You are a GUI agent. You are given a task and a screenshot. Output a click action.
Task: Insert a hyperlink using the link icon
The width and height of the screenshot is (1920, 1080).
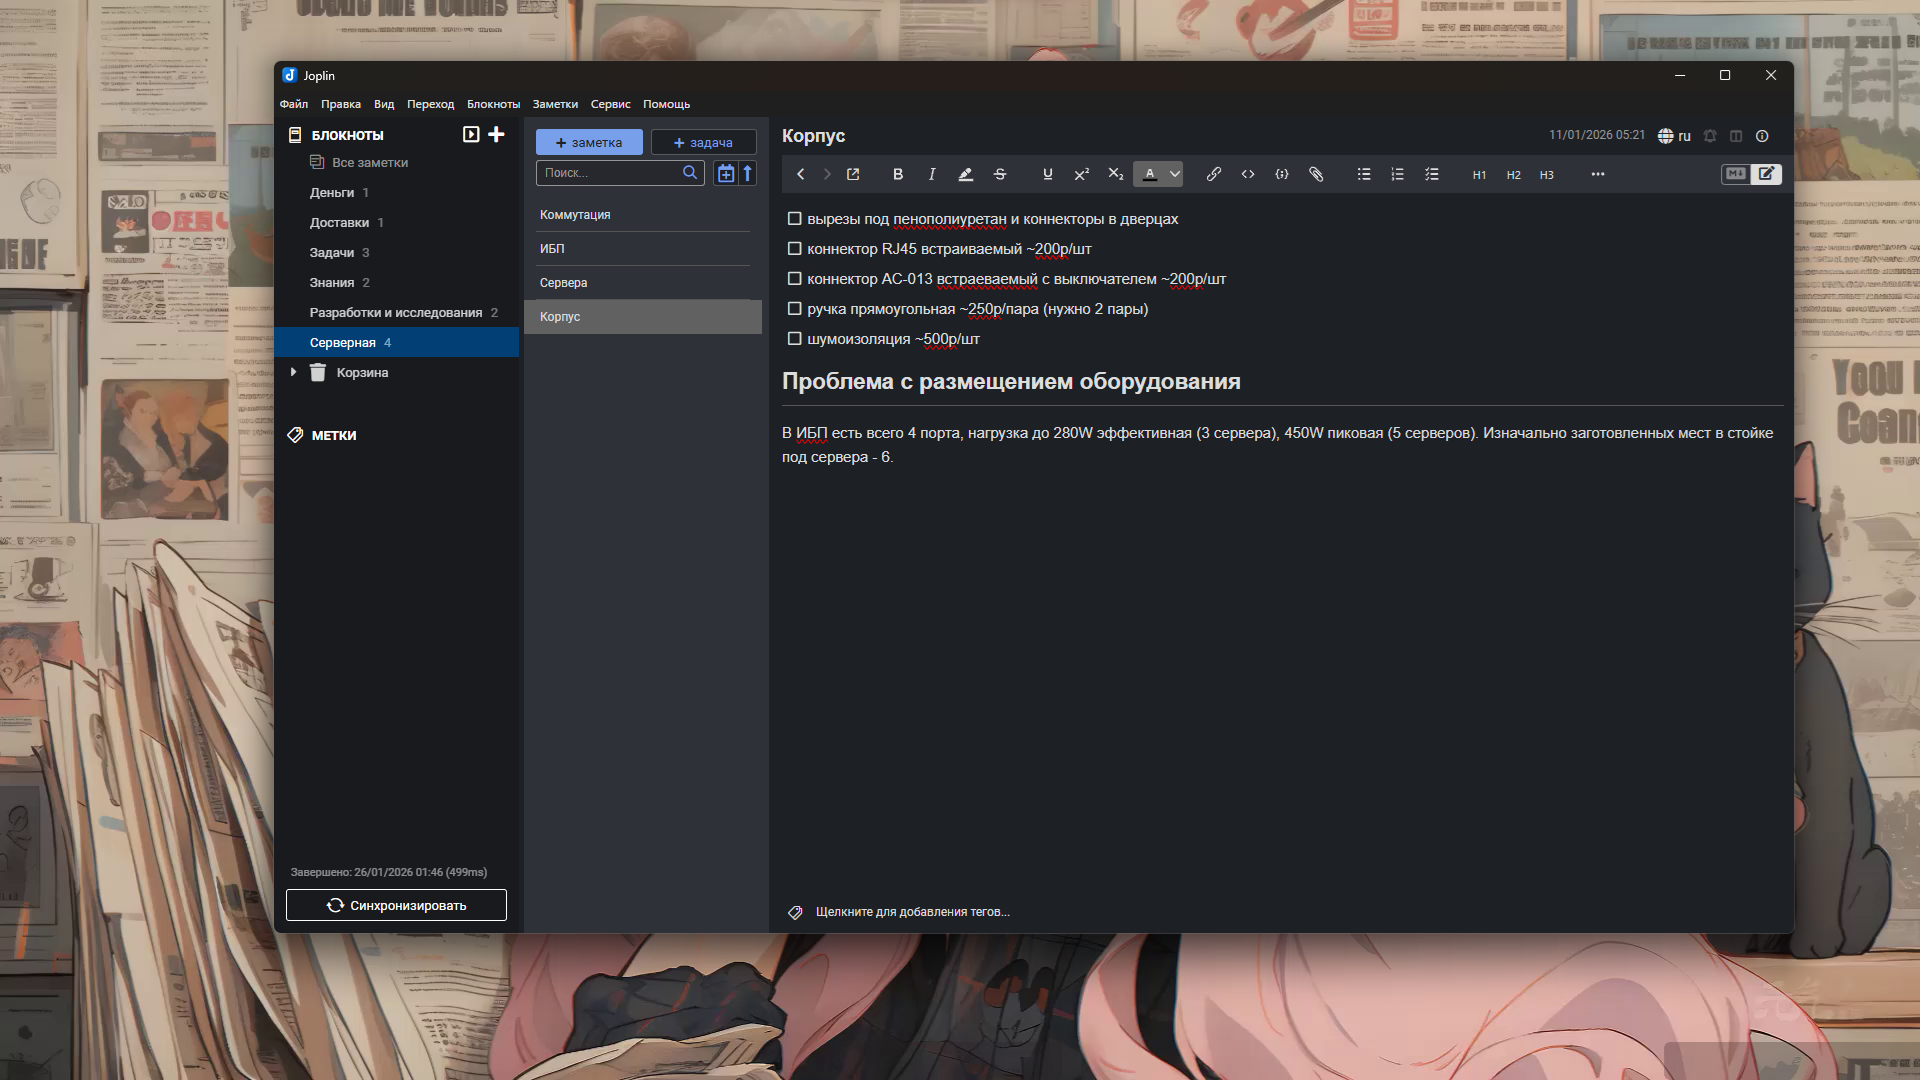click(1214, 173)
